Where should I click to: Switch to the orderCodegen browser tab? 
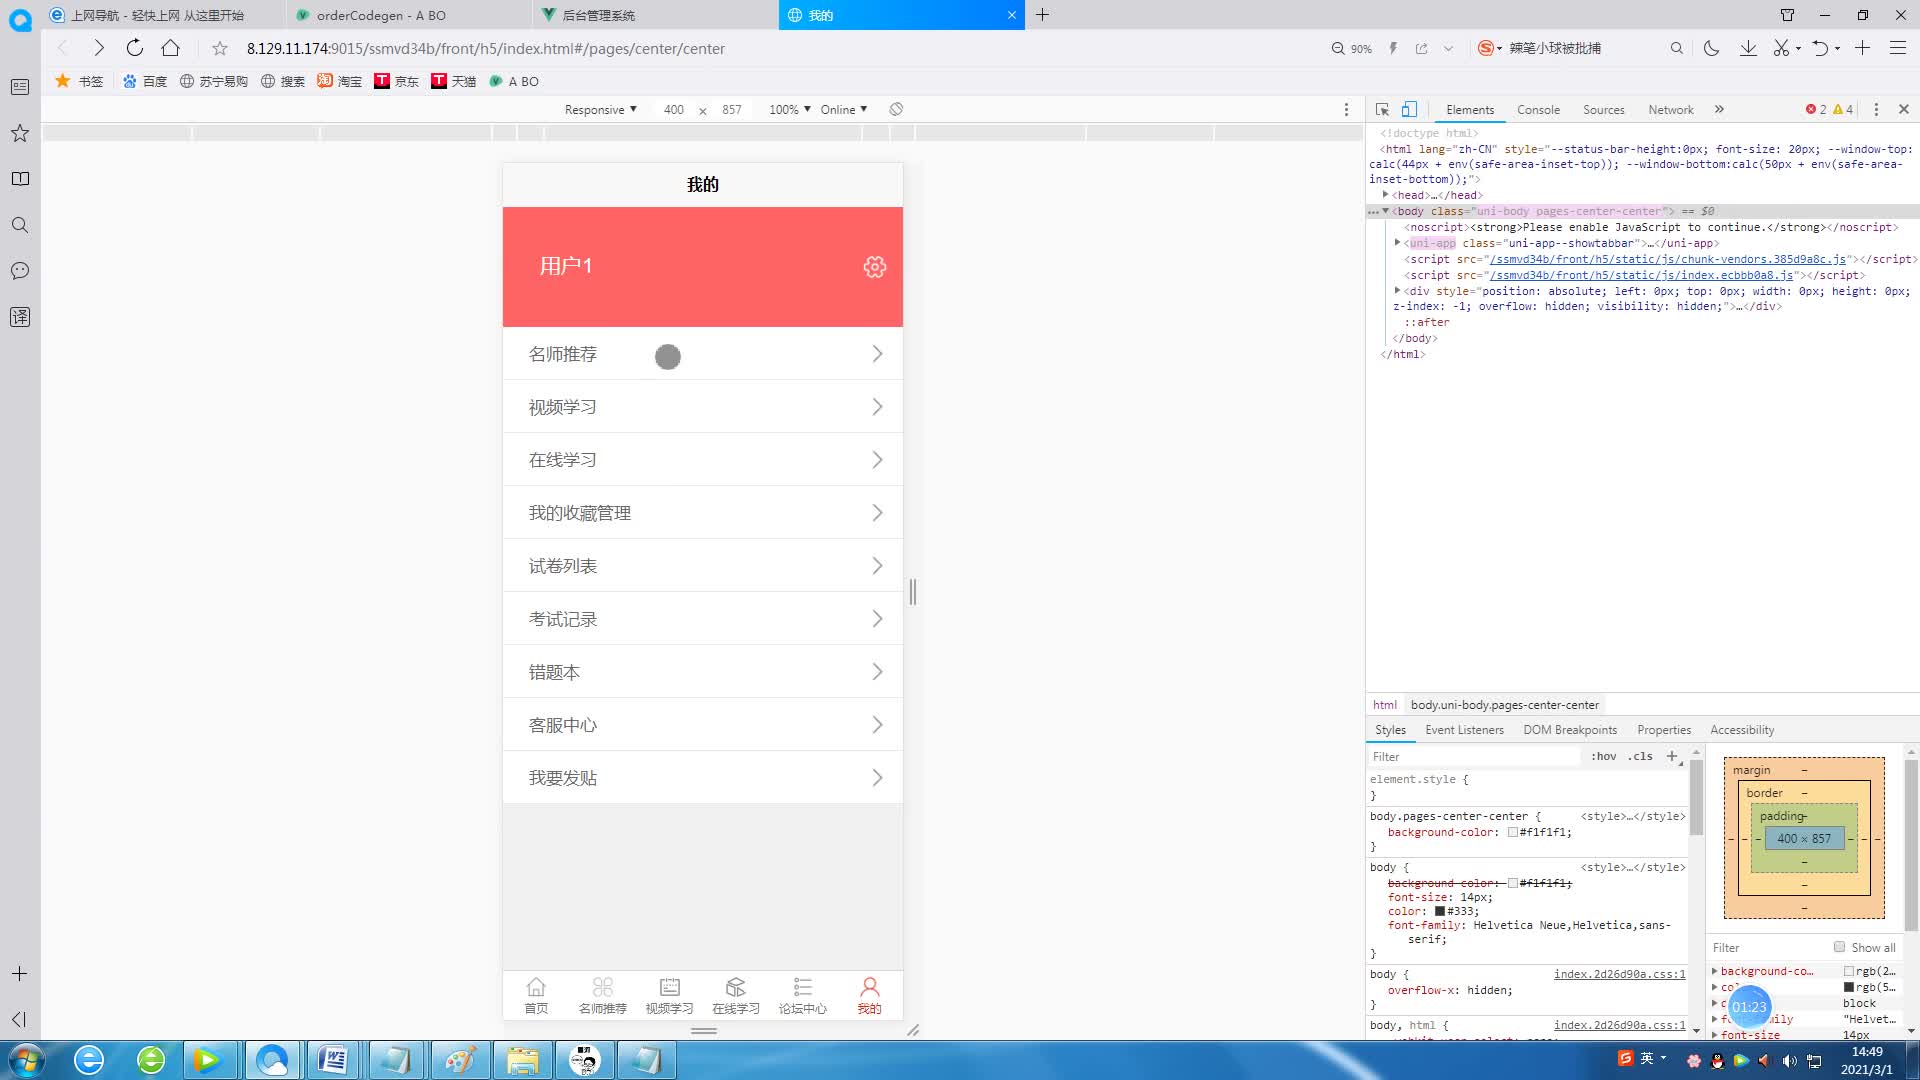[408, 15]
